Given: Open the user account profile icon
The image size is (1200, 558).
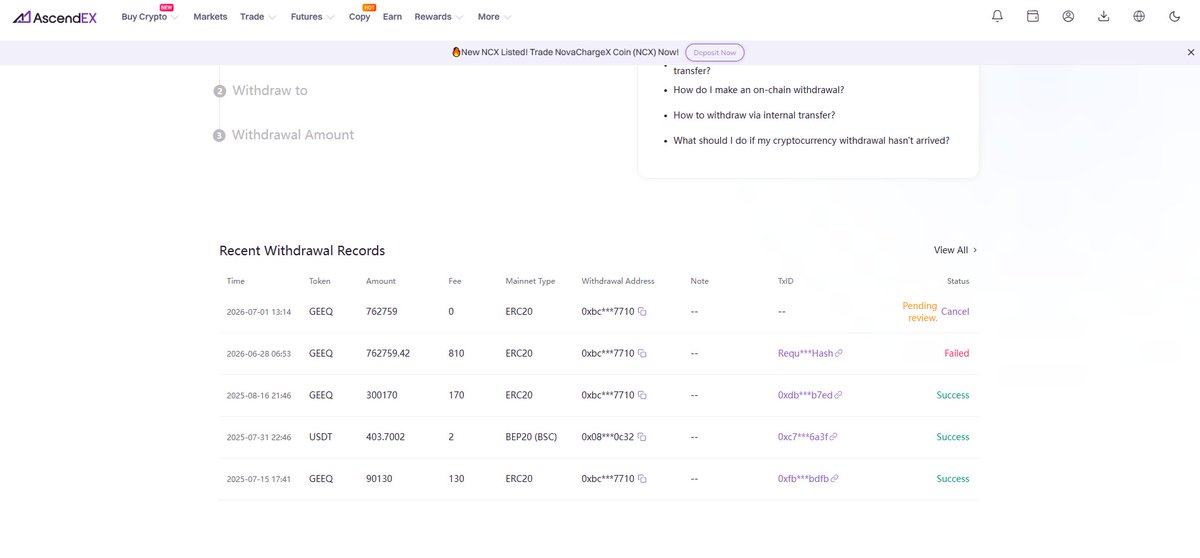Looking at the screenshot, I should [x=1068, y=16].
